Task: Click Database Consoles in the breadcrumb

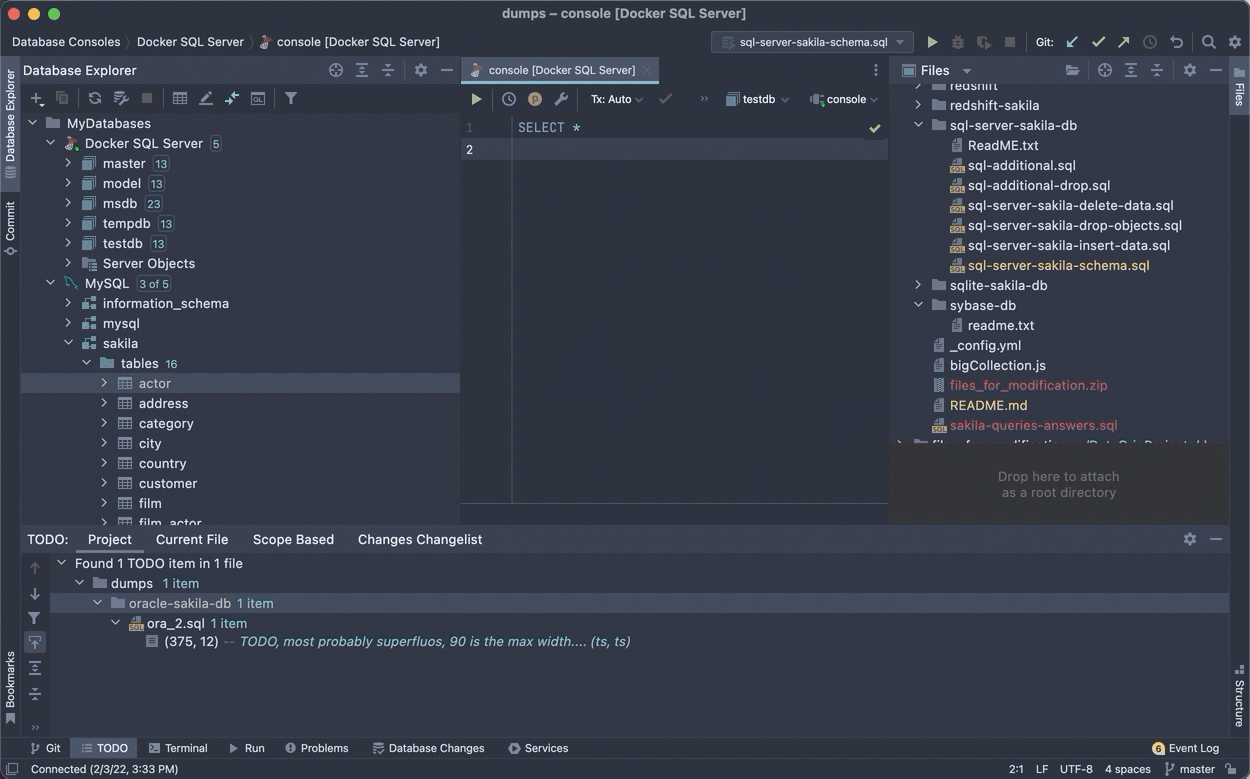Action: 66,42
